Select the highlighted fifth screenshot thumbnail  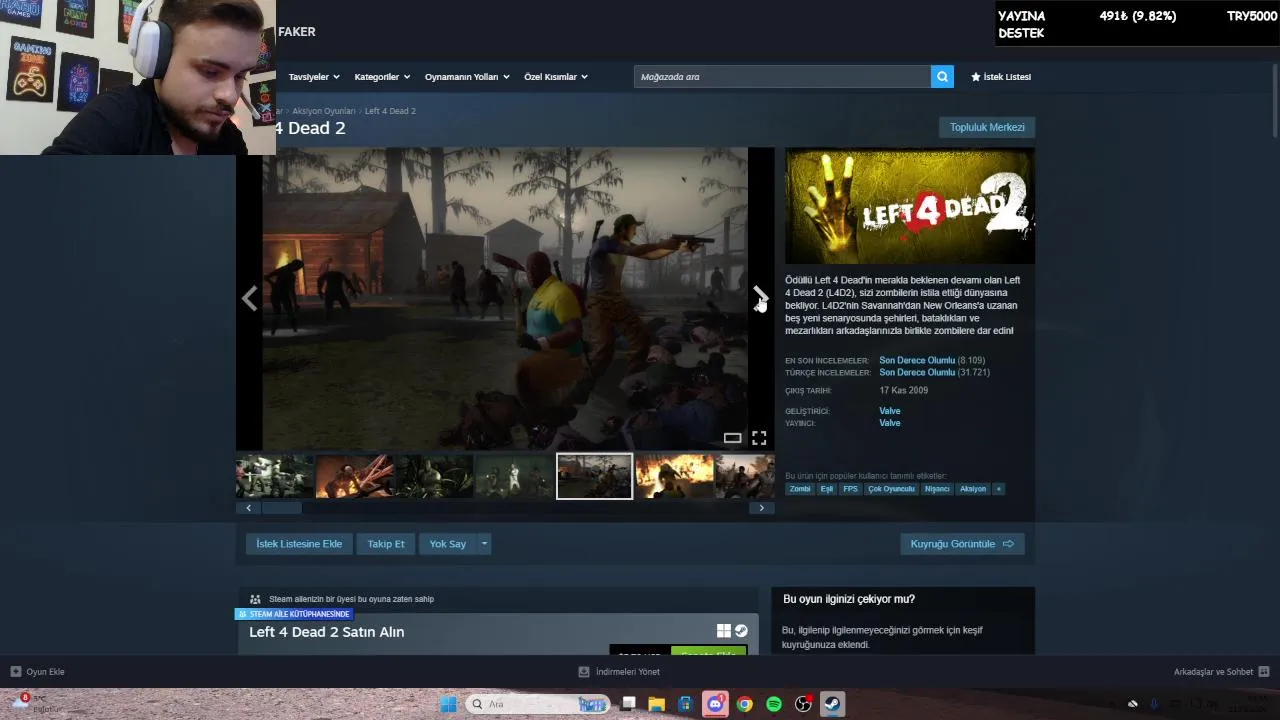pos(594,476)
